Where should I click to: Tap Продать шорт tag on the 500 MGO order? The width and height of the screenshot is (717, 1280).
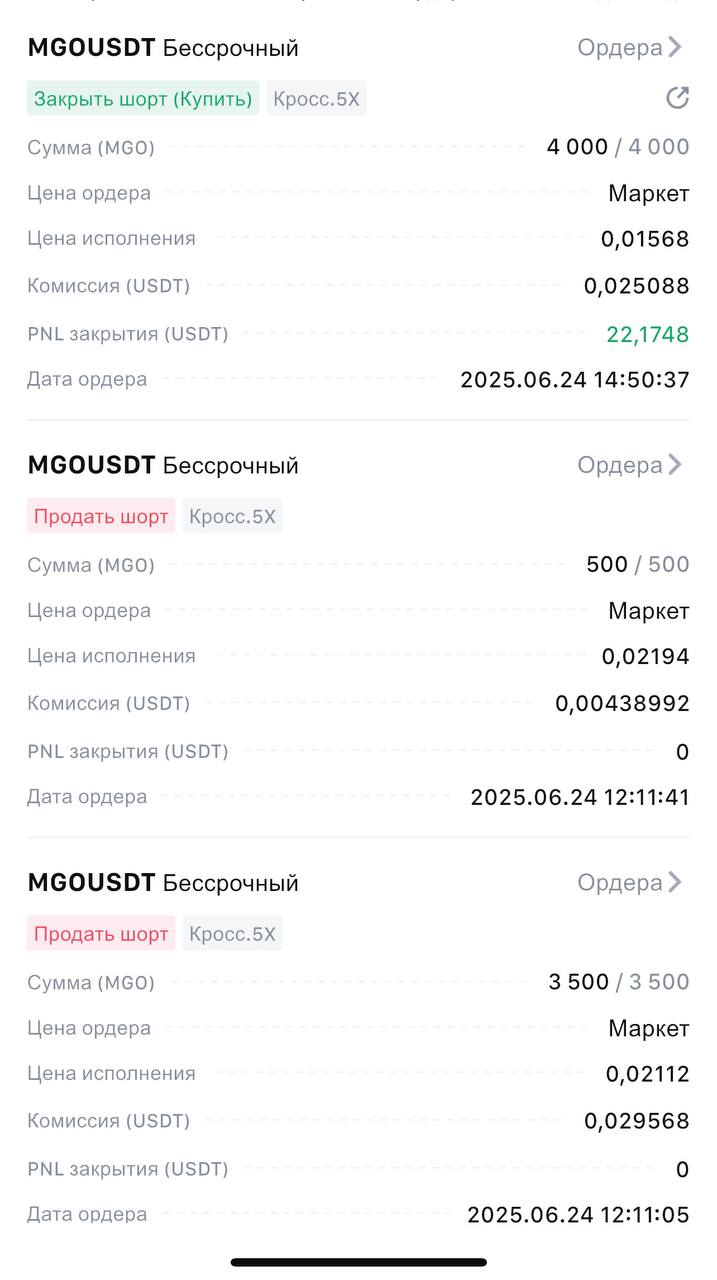[x=101, y=516]
